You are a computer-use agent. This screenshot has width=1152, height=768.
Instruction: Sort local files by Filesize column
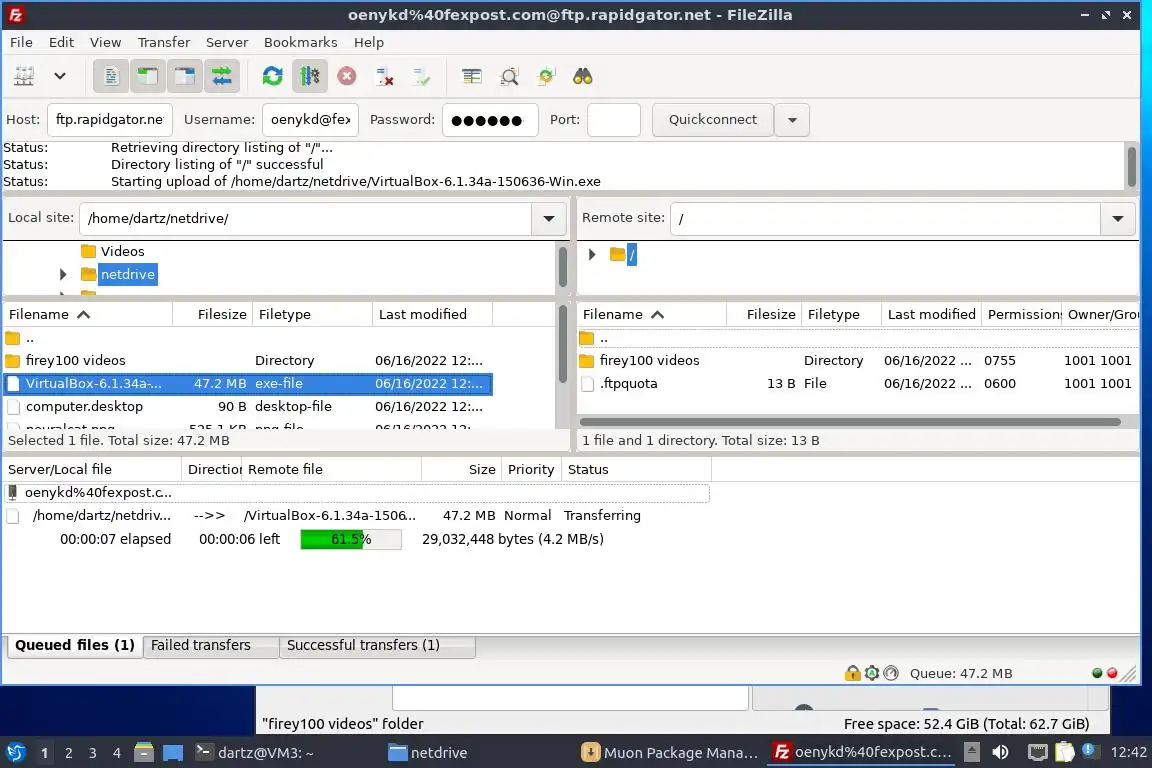(x=212, y=315)
